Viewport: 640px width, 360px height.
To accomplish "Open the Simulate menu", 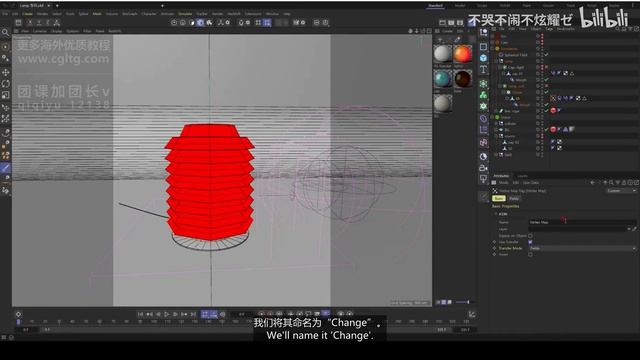I will [x=185, y=13].
